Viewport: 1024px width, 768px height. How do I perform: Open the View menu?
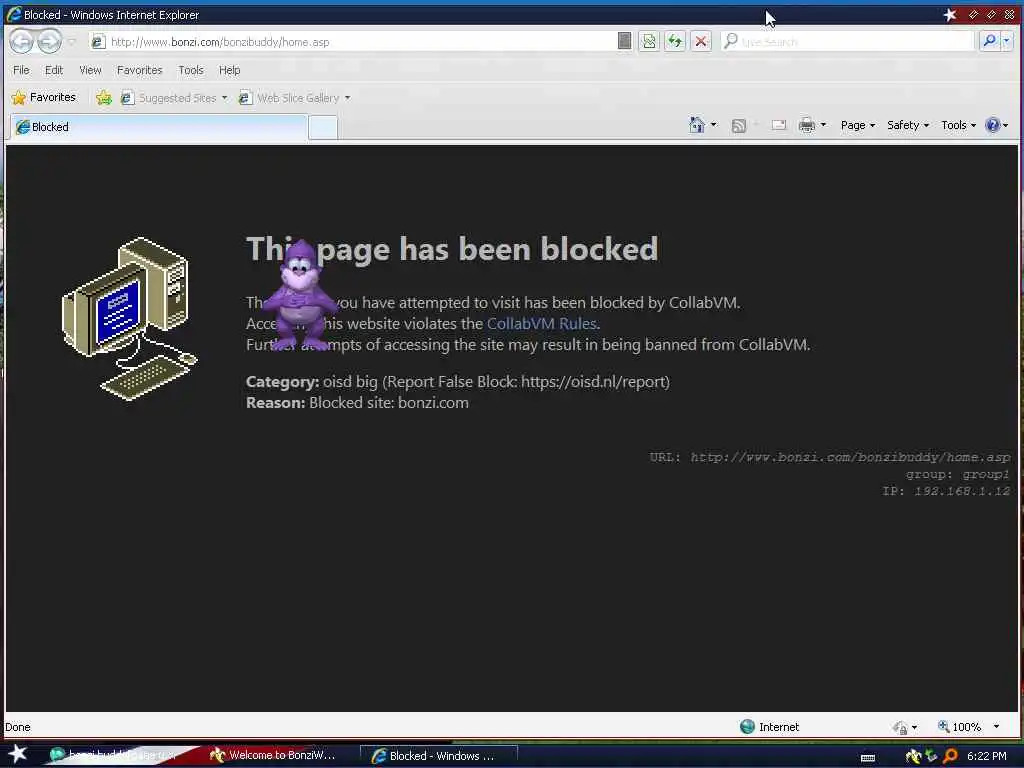point(90,70)
